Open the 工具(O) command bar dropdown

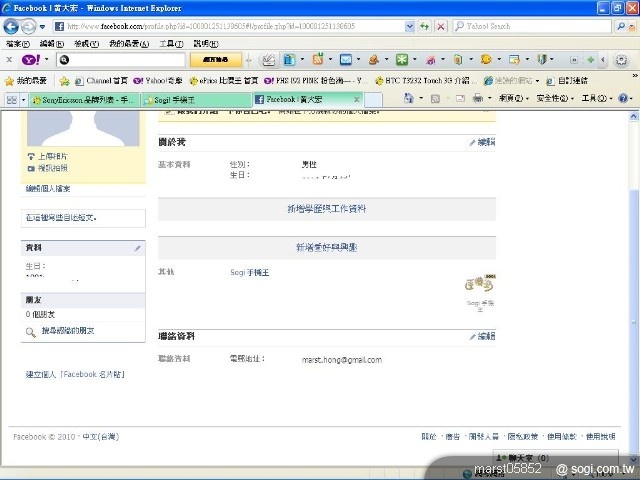click(x=597, y=98)
